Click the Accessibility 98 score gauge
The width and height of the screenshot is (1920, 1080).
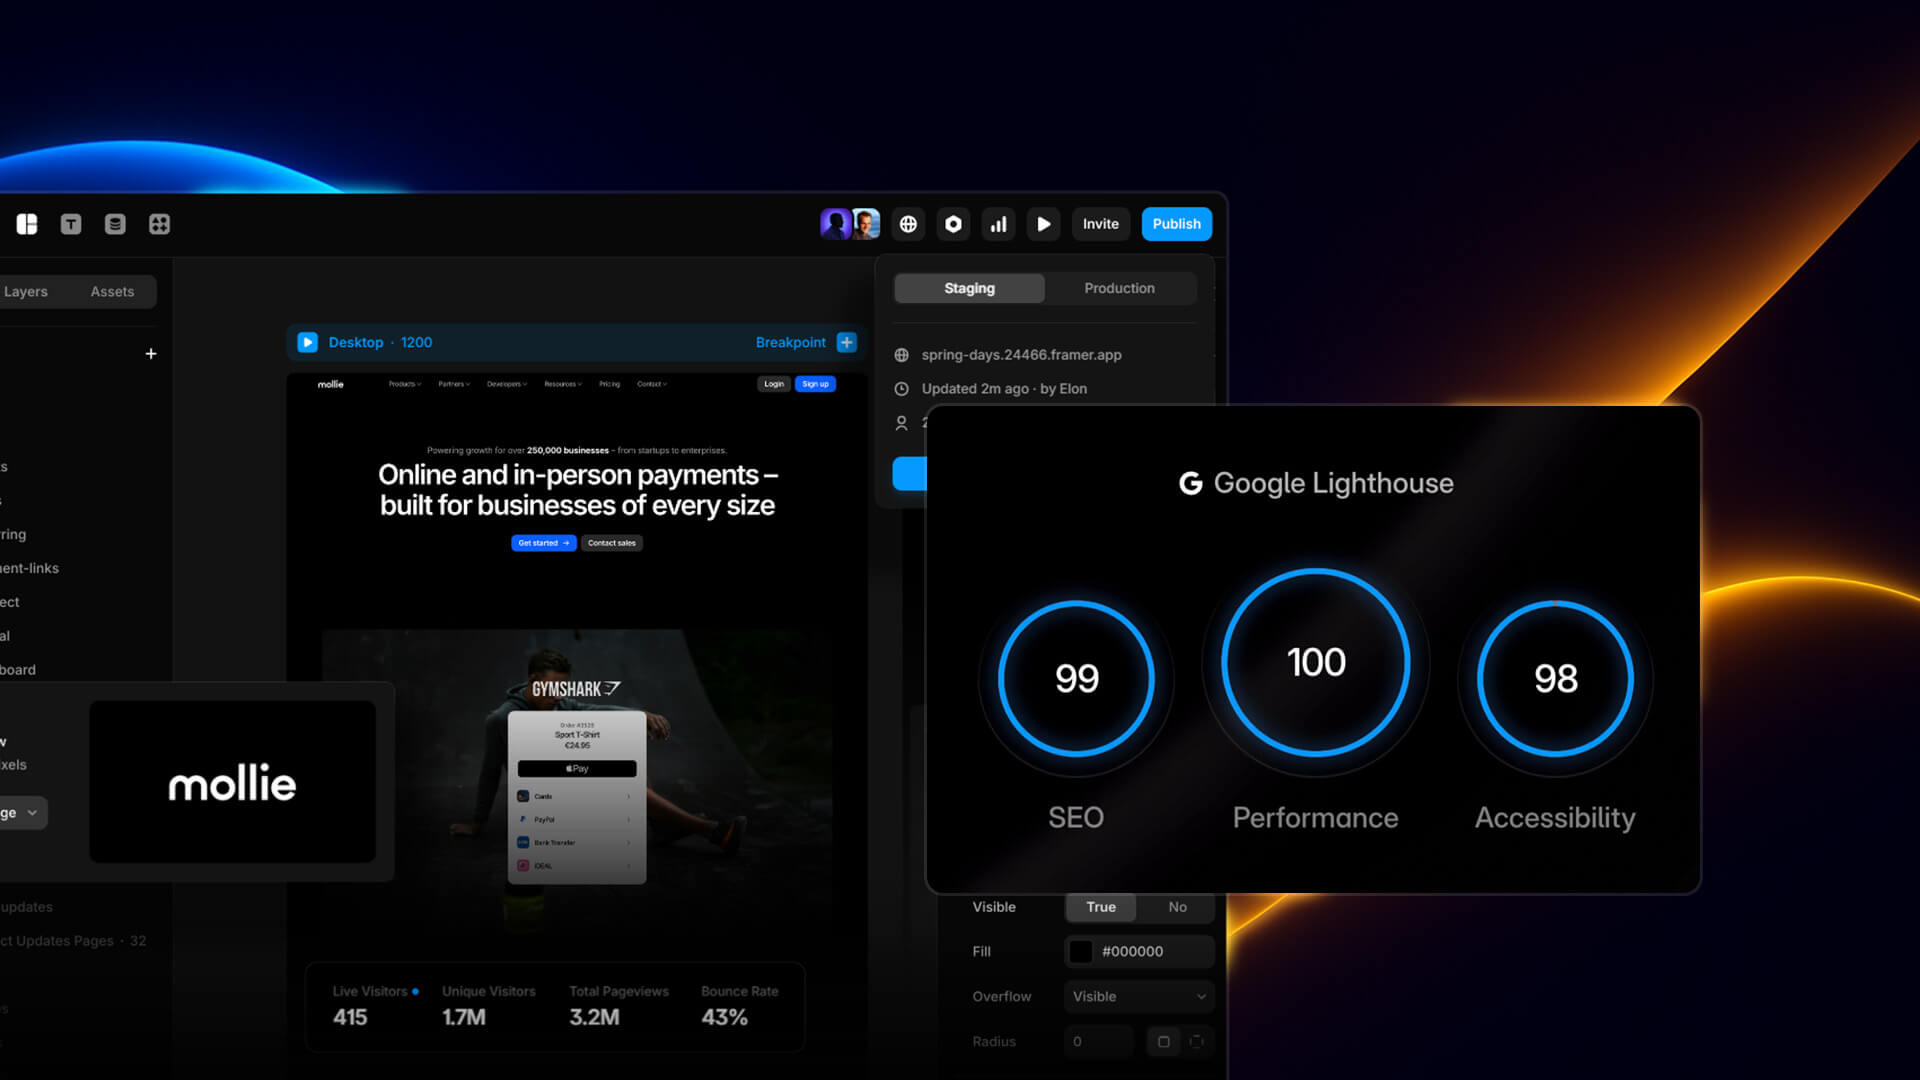pos(1555,679)
